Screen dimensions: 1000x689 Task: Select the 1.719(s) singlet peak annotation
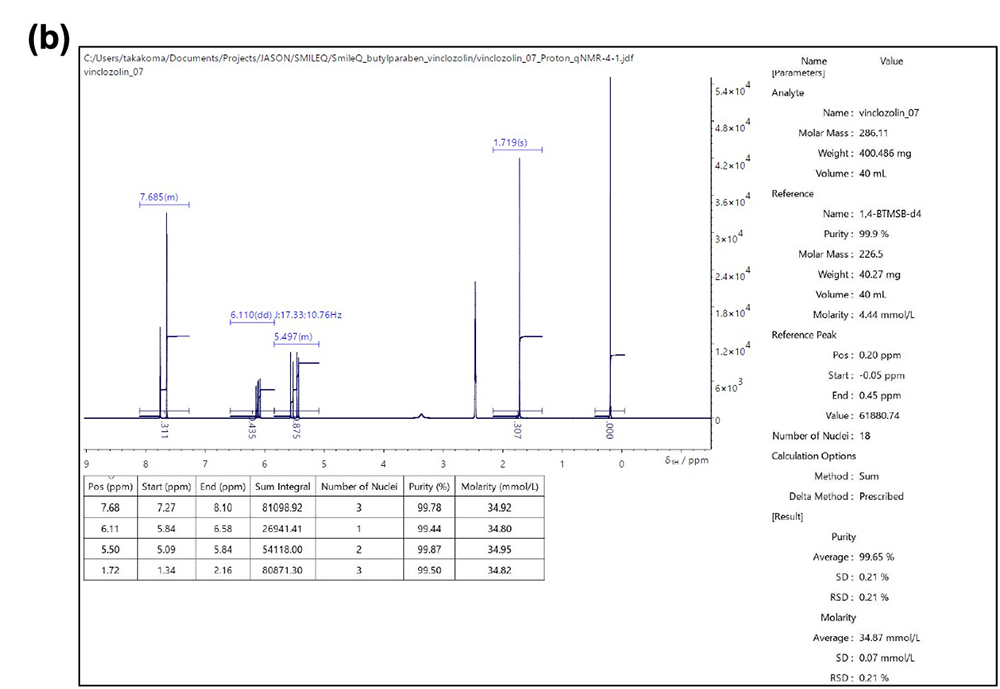pyautogui.click(x=510, y=143)
